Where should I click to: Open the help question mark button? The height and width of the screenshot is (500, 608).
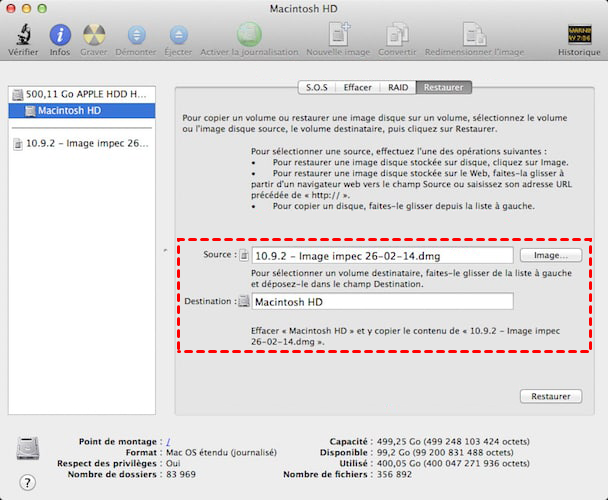[27, 483]
